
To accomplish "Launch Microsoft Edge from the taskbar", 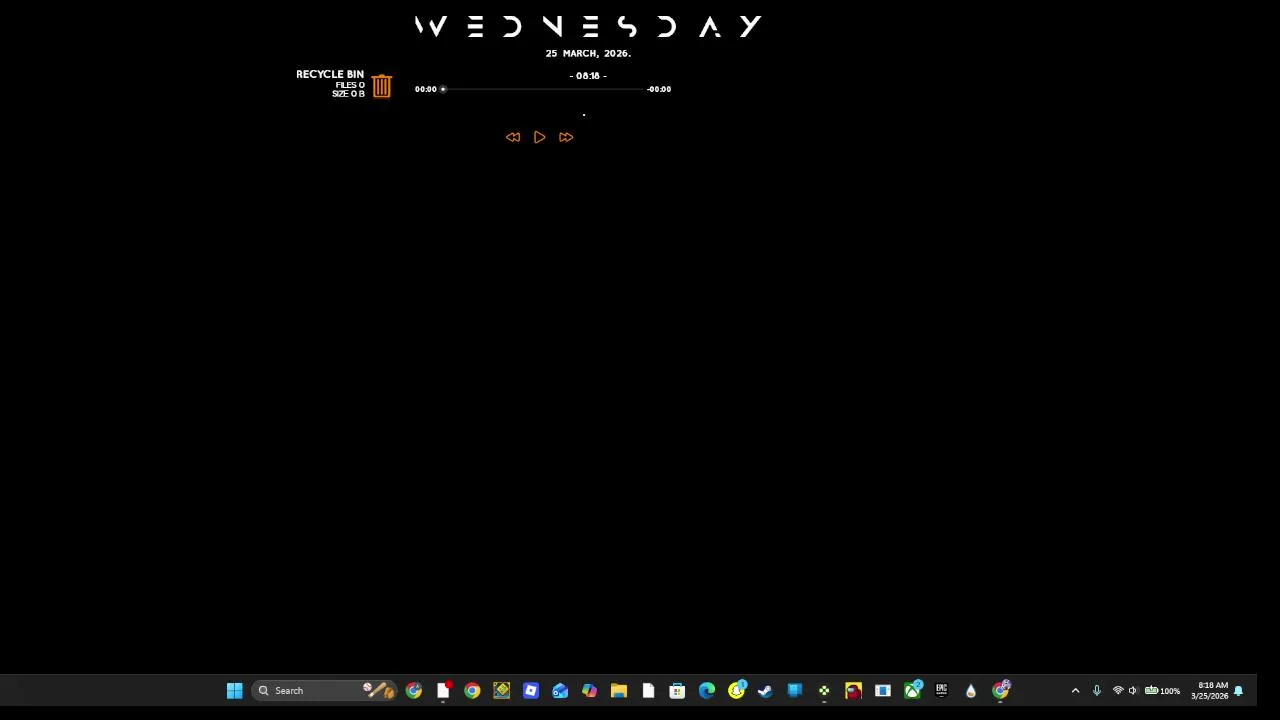I will [707, 690].
